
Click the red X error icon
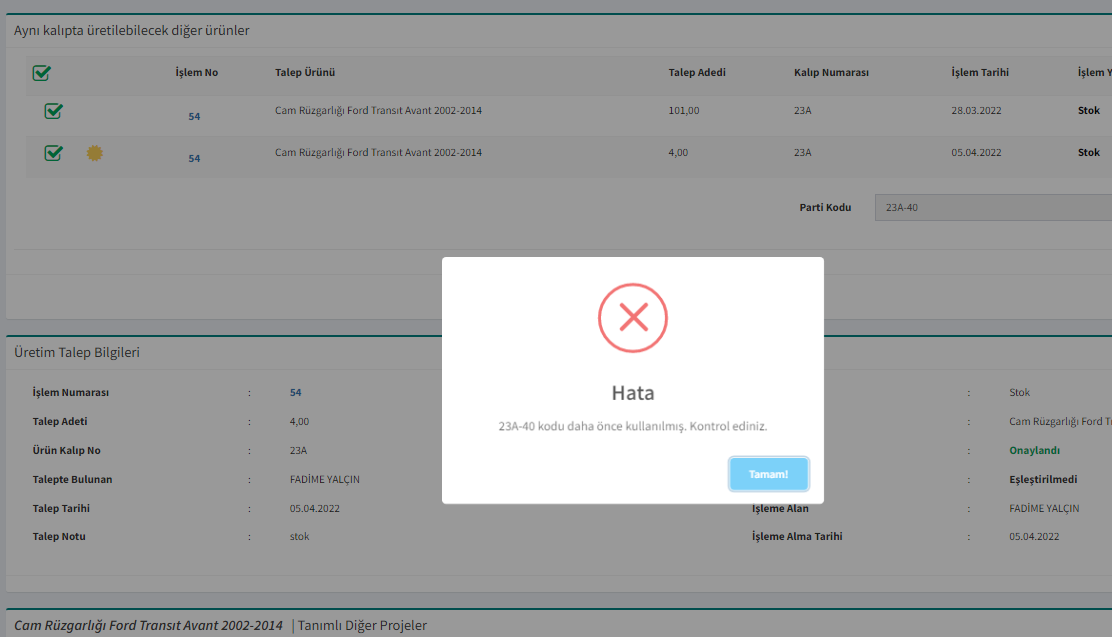click(632, 318)
